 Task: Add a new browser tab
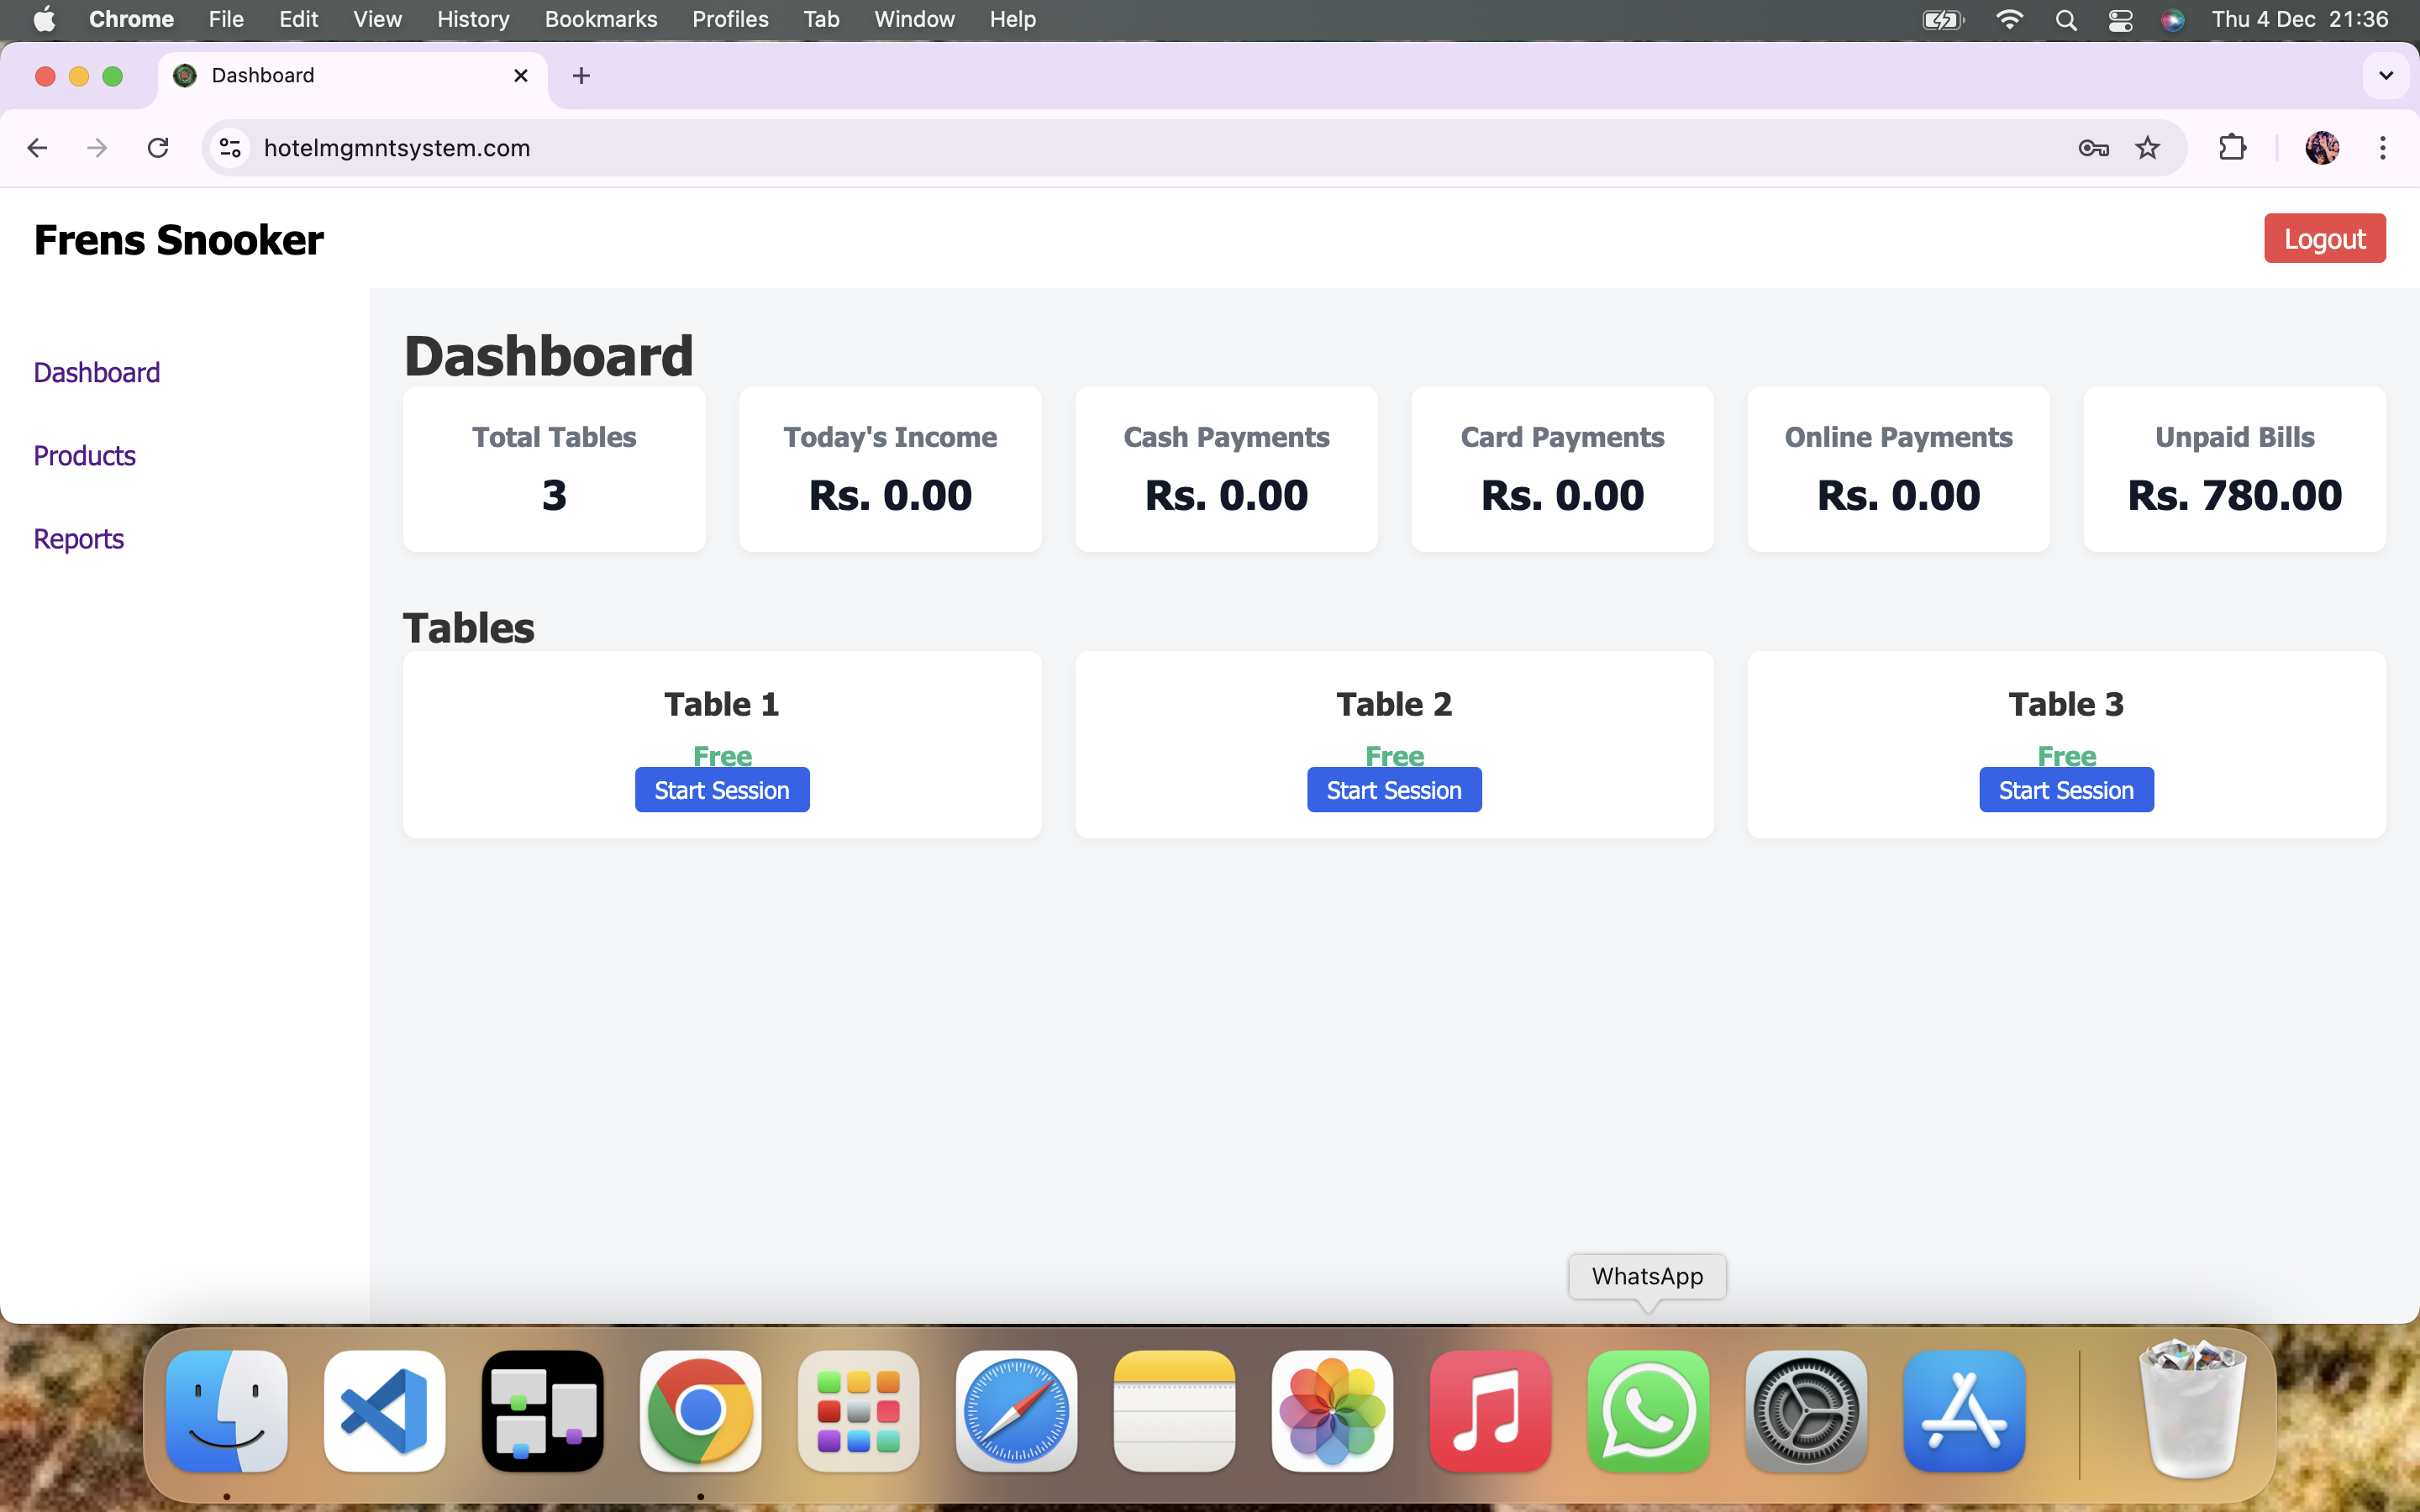[x=581, y=76]
